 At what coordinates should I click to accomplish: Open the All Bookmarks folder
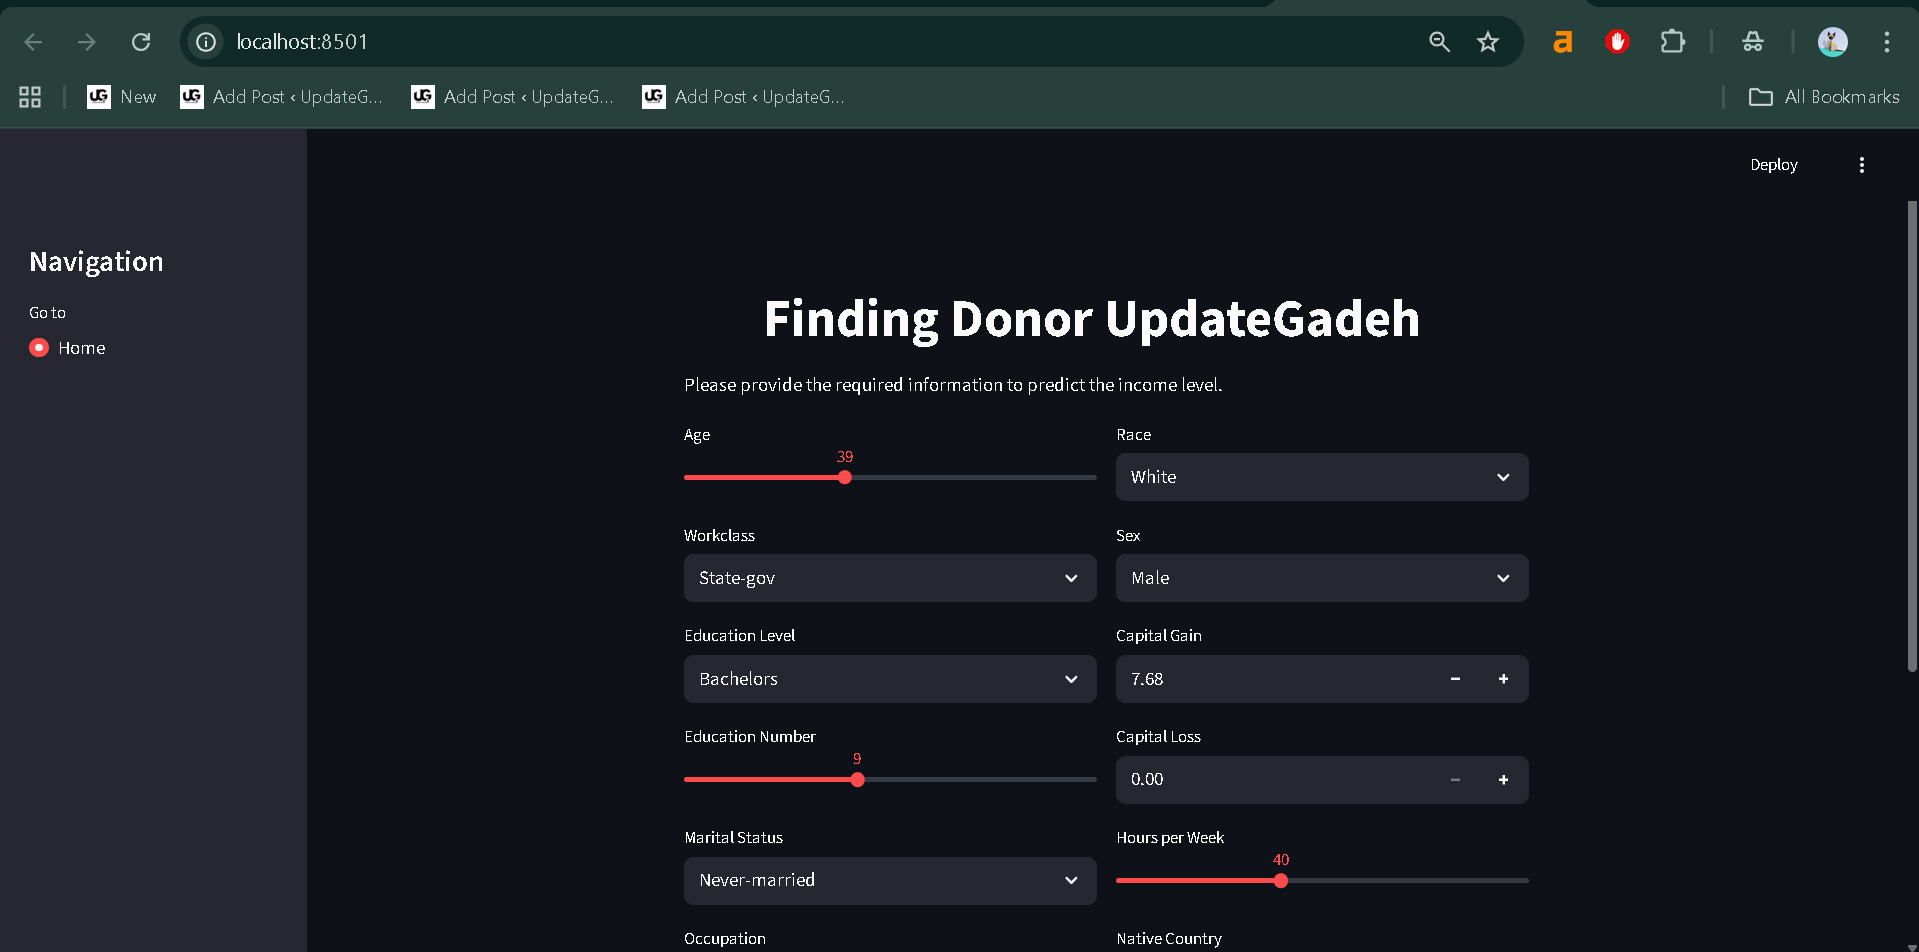1824,97
